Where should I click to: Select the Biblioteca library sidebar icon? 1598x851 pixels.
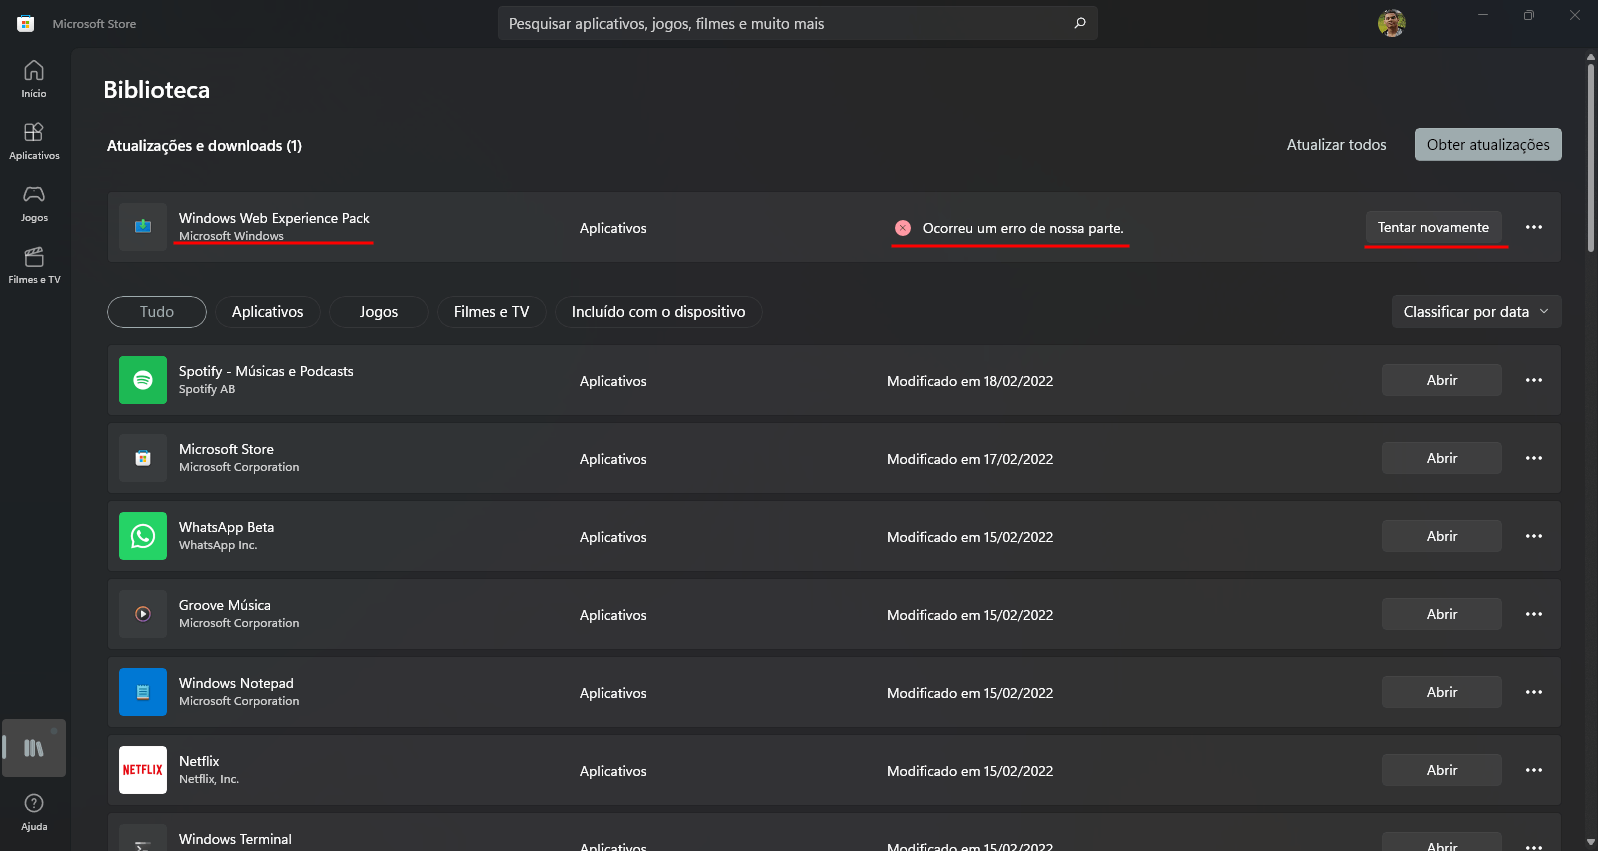(x=34, y=748)
